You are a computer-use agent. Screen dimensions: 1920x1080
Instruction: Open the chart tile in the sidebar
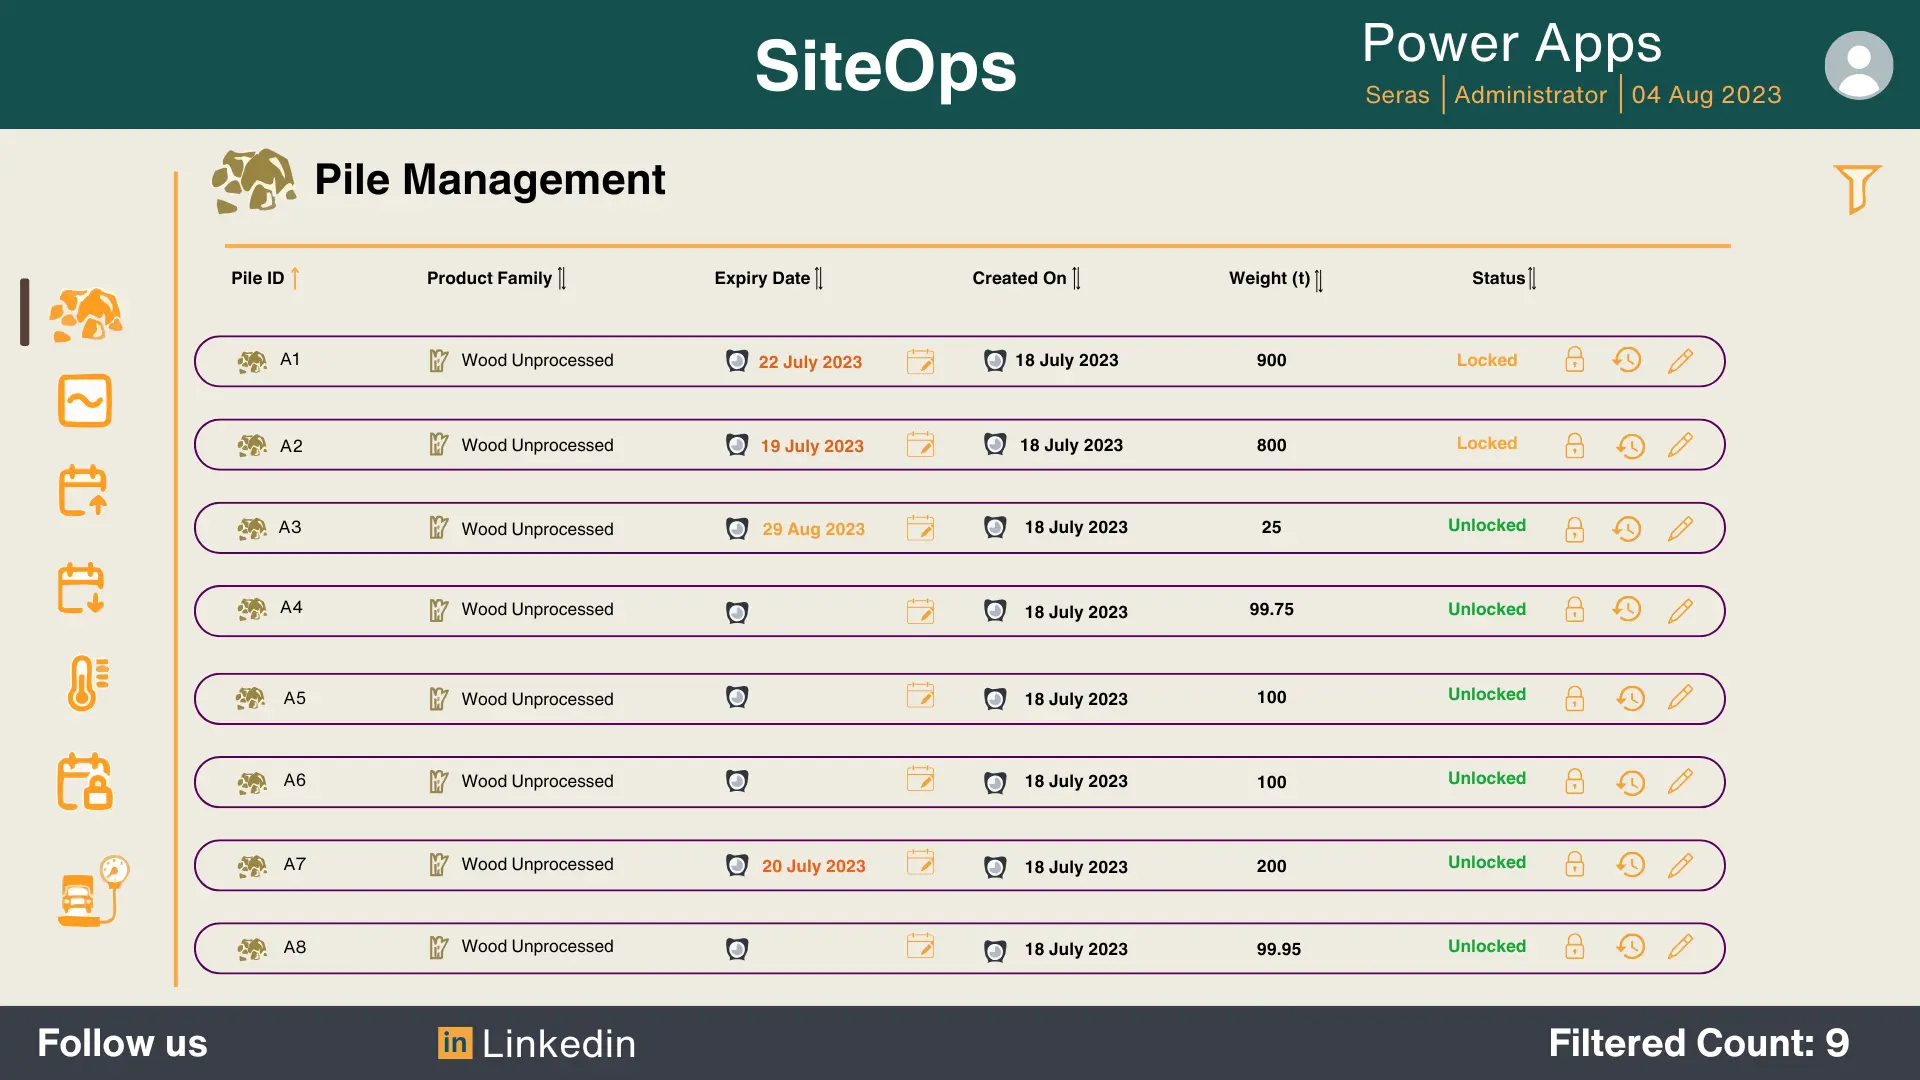click(85, 401)
